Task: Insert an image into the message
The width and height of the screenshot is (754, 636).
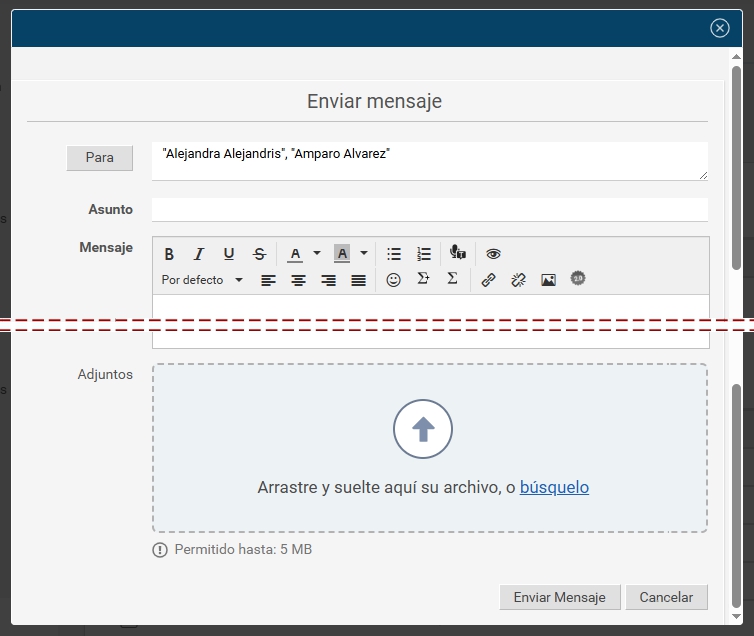Action: coord(548,280)
